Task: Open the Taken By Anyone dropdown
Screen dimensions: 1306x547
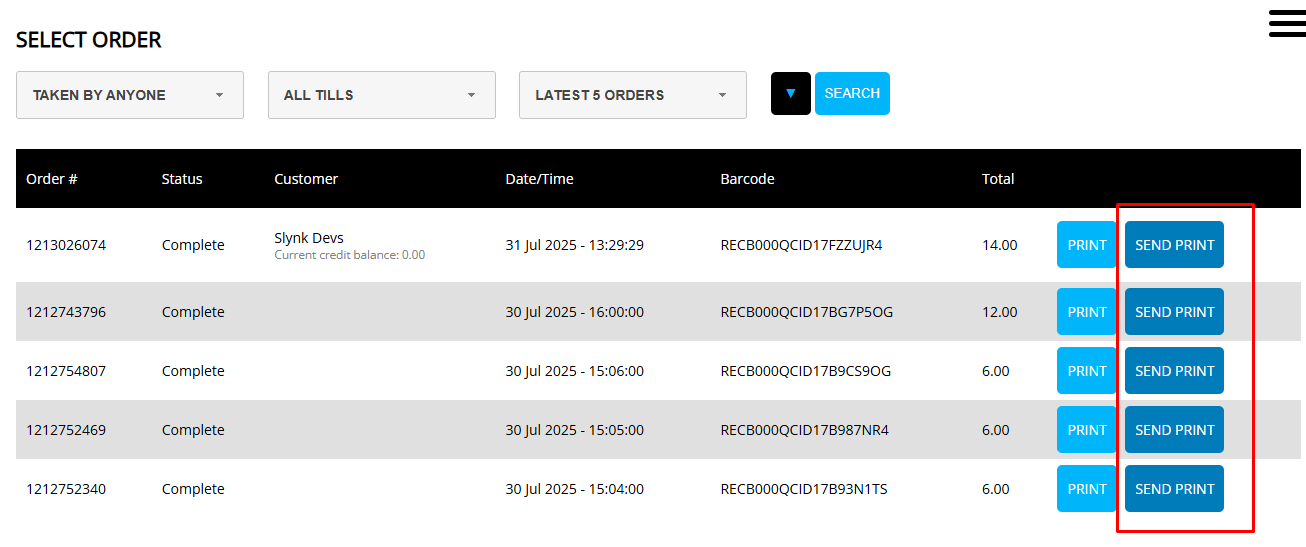Action: pyautogui.click(x=130, y=95)
